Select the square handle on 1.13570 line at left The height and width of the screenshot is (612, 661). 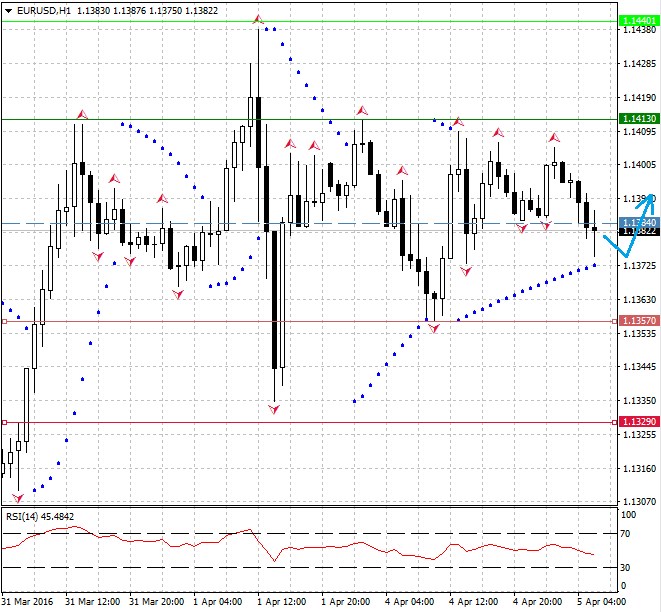point(4,322)
